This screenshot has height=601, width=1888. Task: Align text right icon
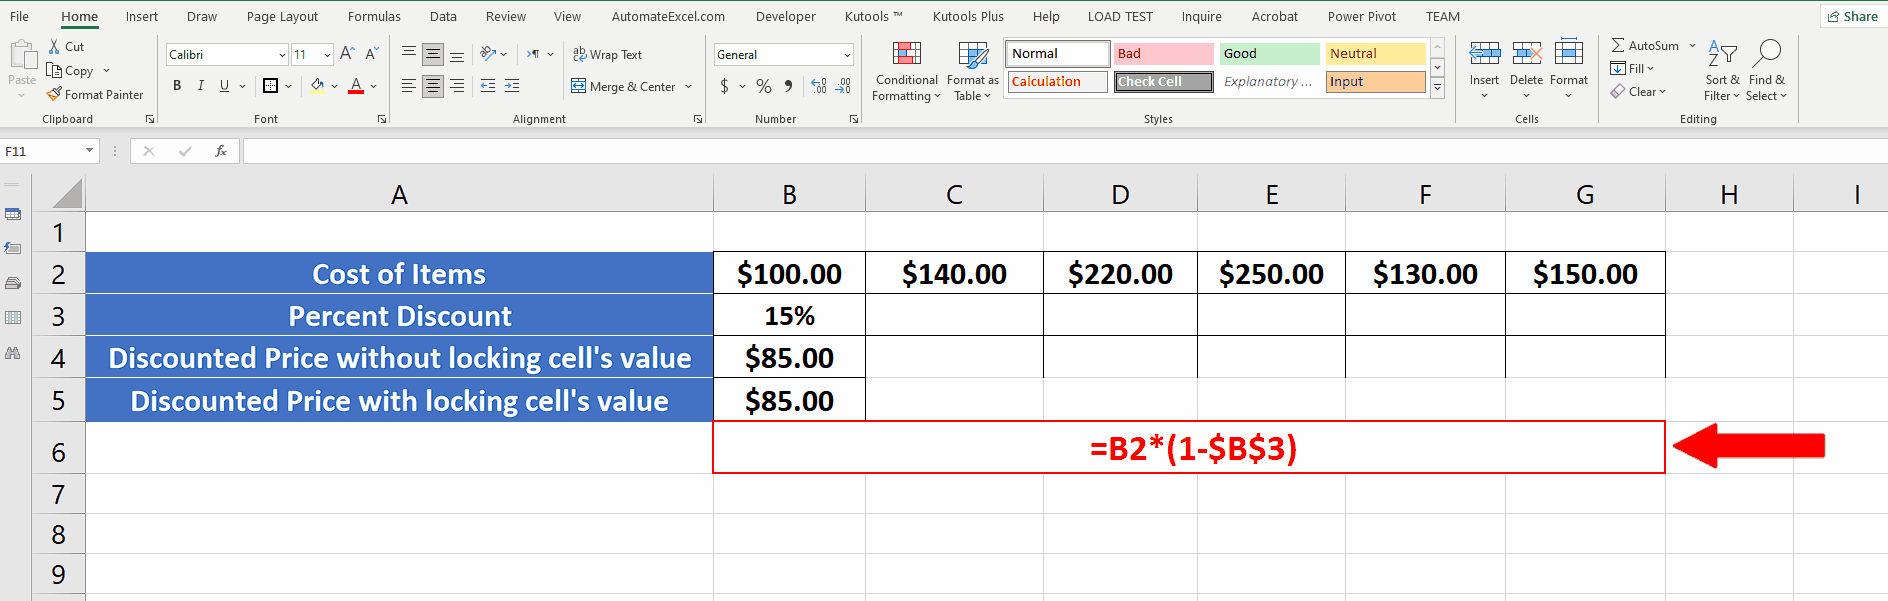pyautogui.click(x=457, y=87)
